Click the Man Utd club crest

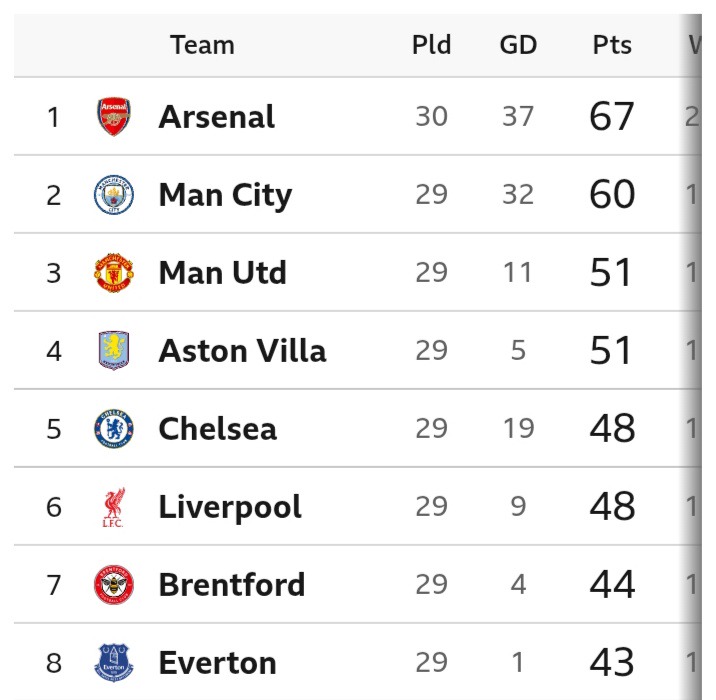point(113,273)
